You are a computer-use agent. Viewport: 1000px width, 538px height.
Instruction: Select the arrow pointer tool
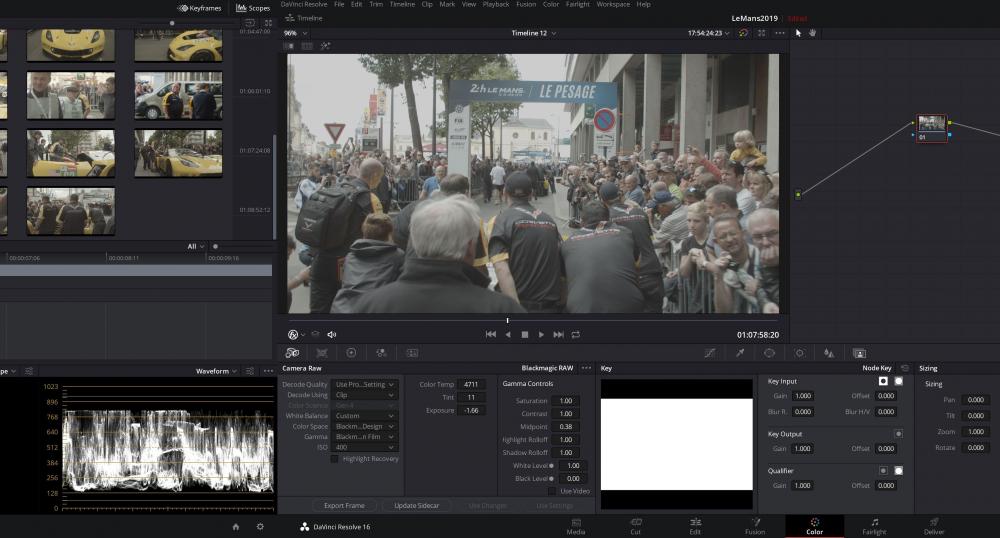coord(798,33)
